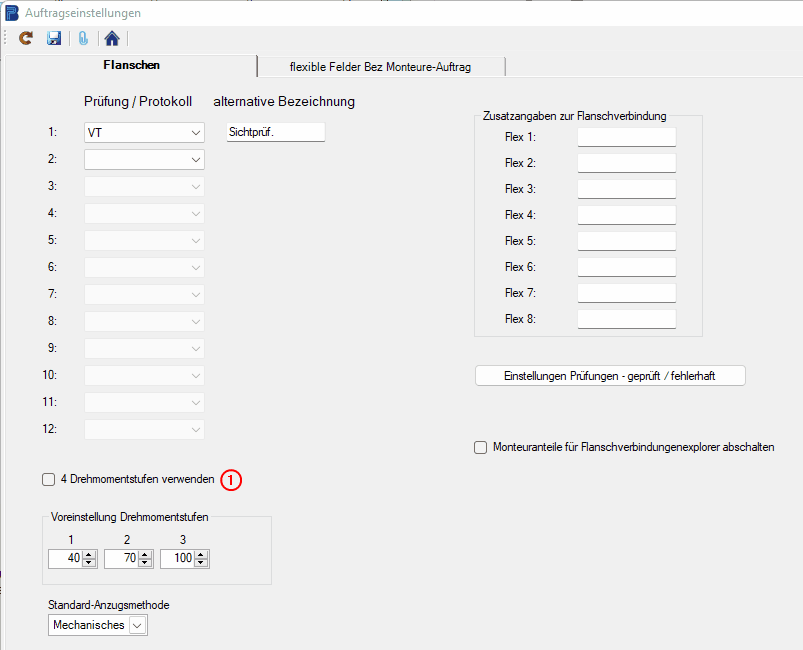Enable '4 Drehmomentstufen verwenden' checkbox
803x650 pixels.
click(x=49, y=480)
